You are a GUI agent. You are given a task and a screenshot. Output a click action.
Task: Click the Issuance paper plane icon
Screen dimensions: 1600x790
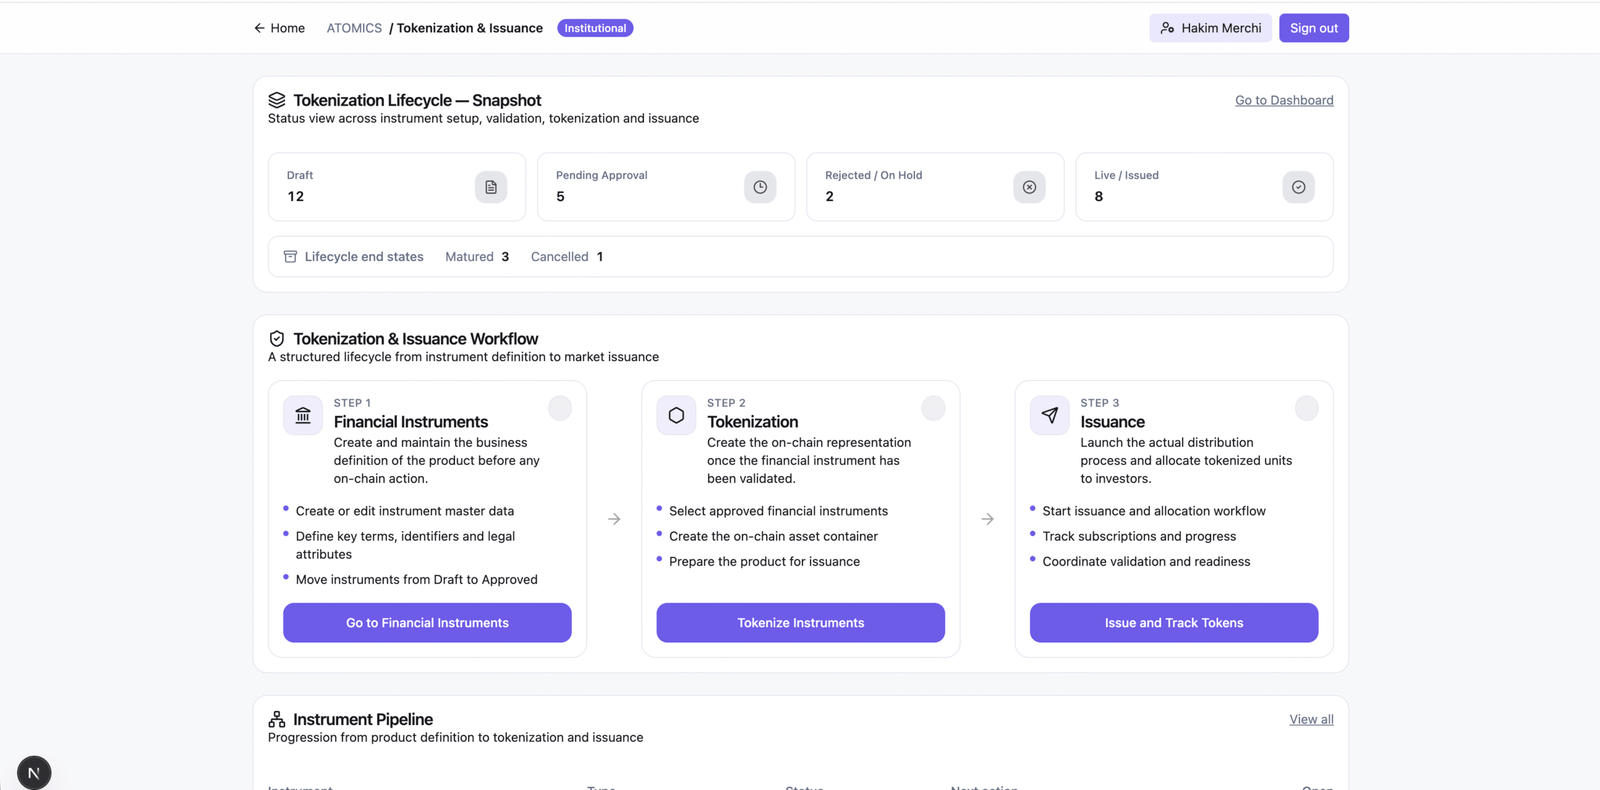(1049, 415)
